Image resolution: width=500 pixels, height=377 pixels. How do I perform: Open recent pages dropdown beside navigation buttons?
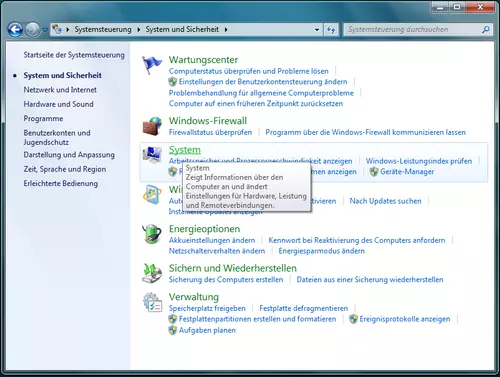(x=45, y=30)
